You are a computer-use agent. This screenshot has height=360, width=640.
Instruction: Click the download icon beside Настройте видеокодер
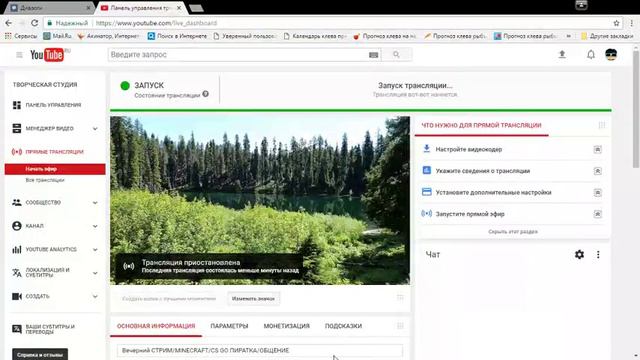click(x=427, y=149)
